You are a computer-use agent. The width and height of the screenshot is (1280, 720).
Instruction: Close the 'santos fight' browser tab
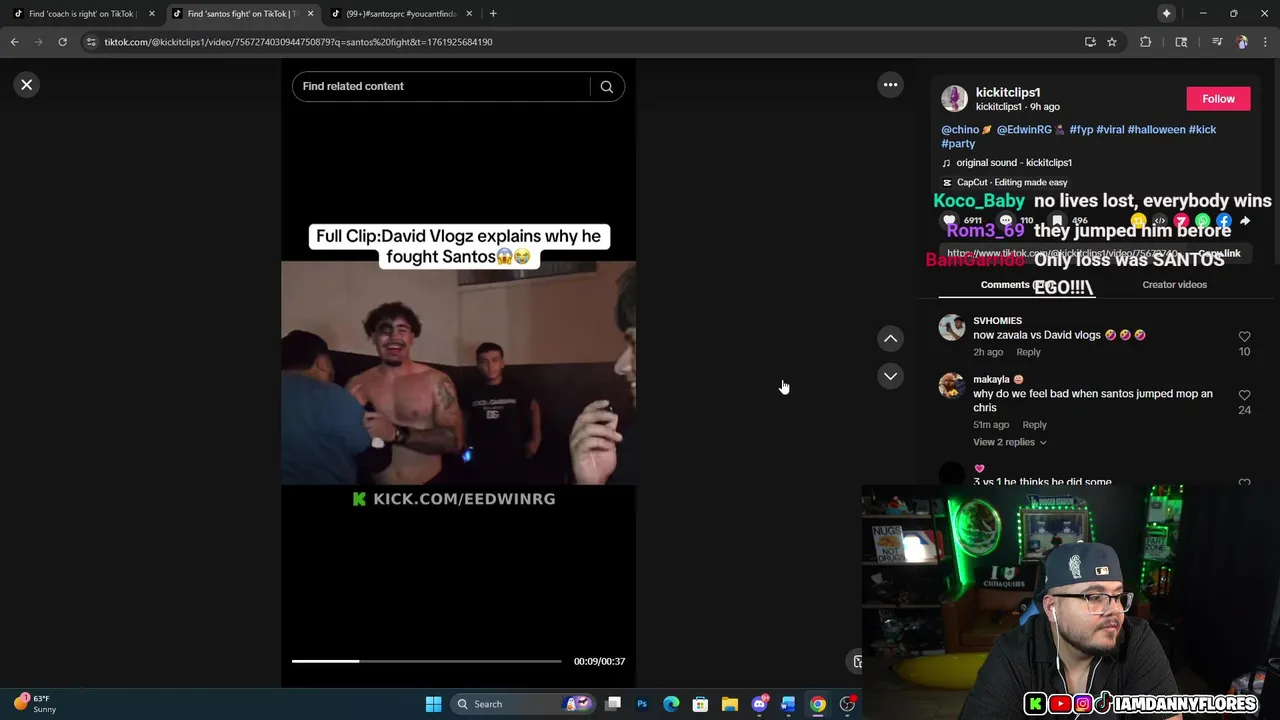point(310,14)
